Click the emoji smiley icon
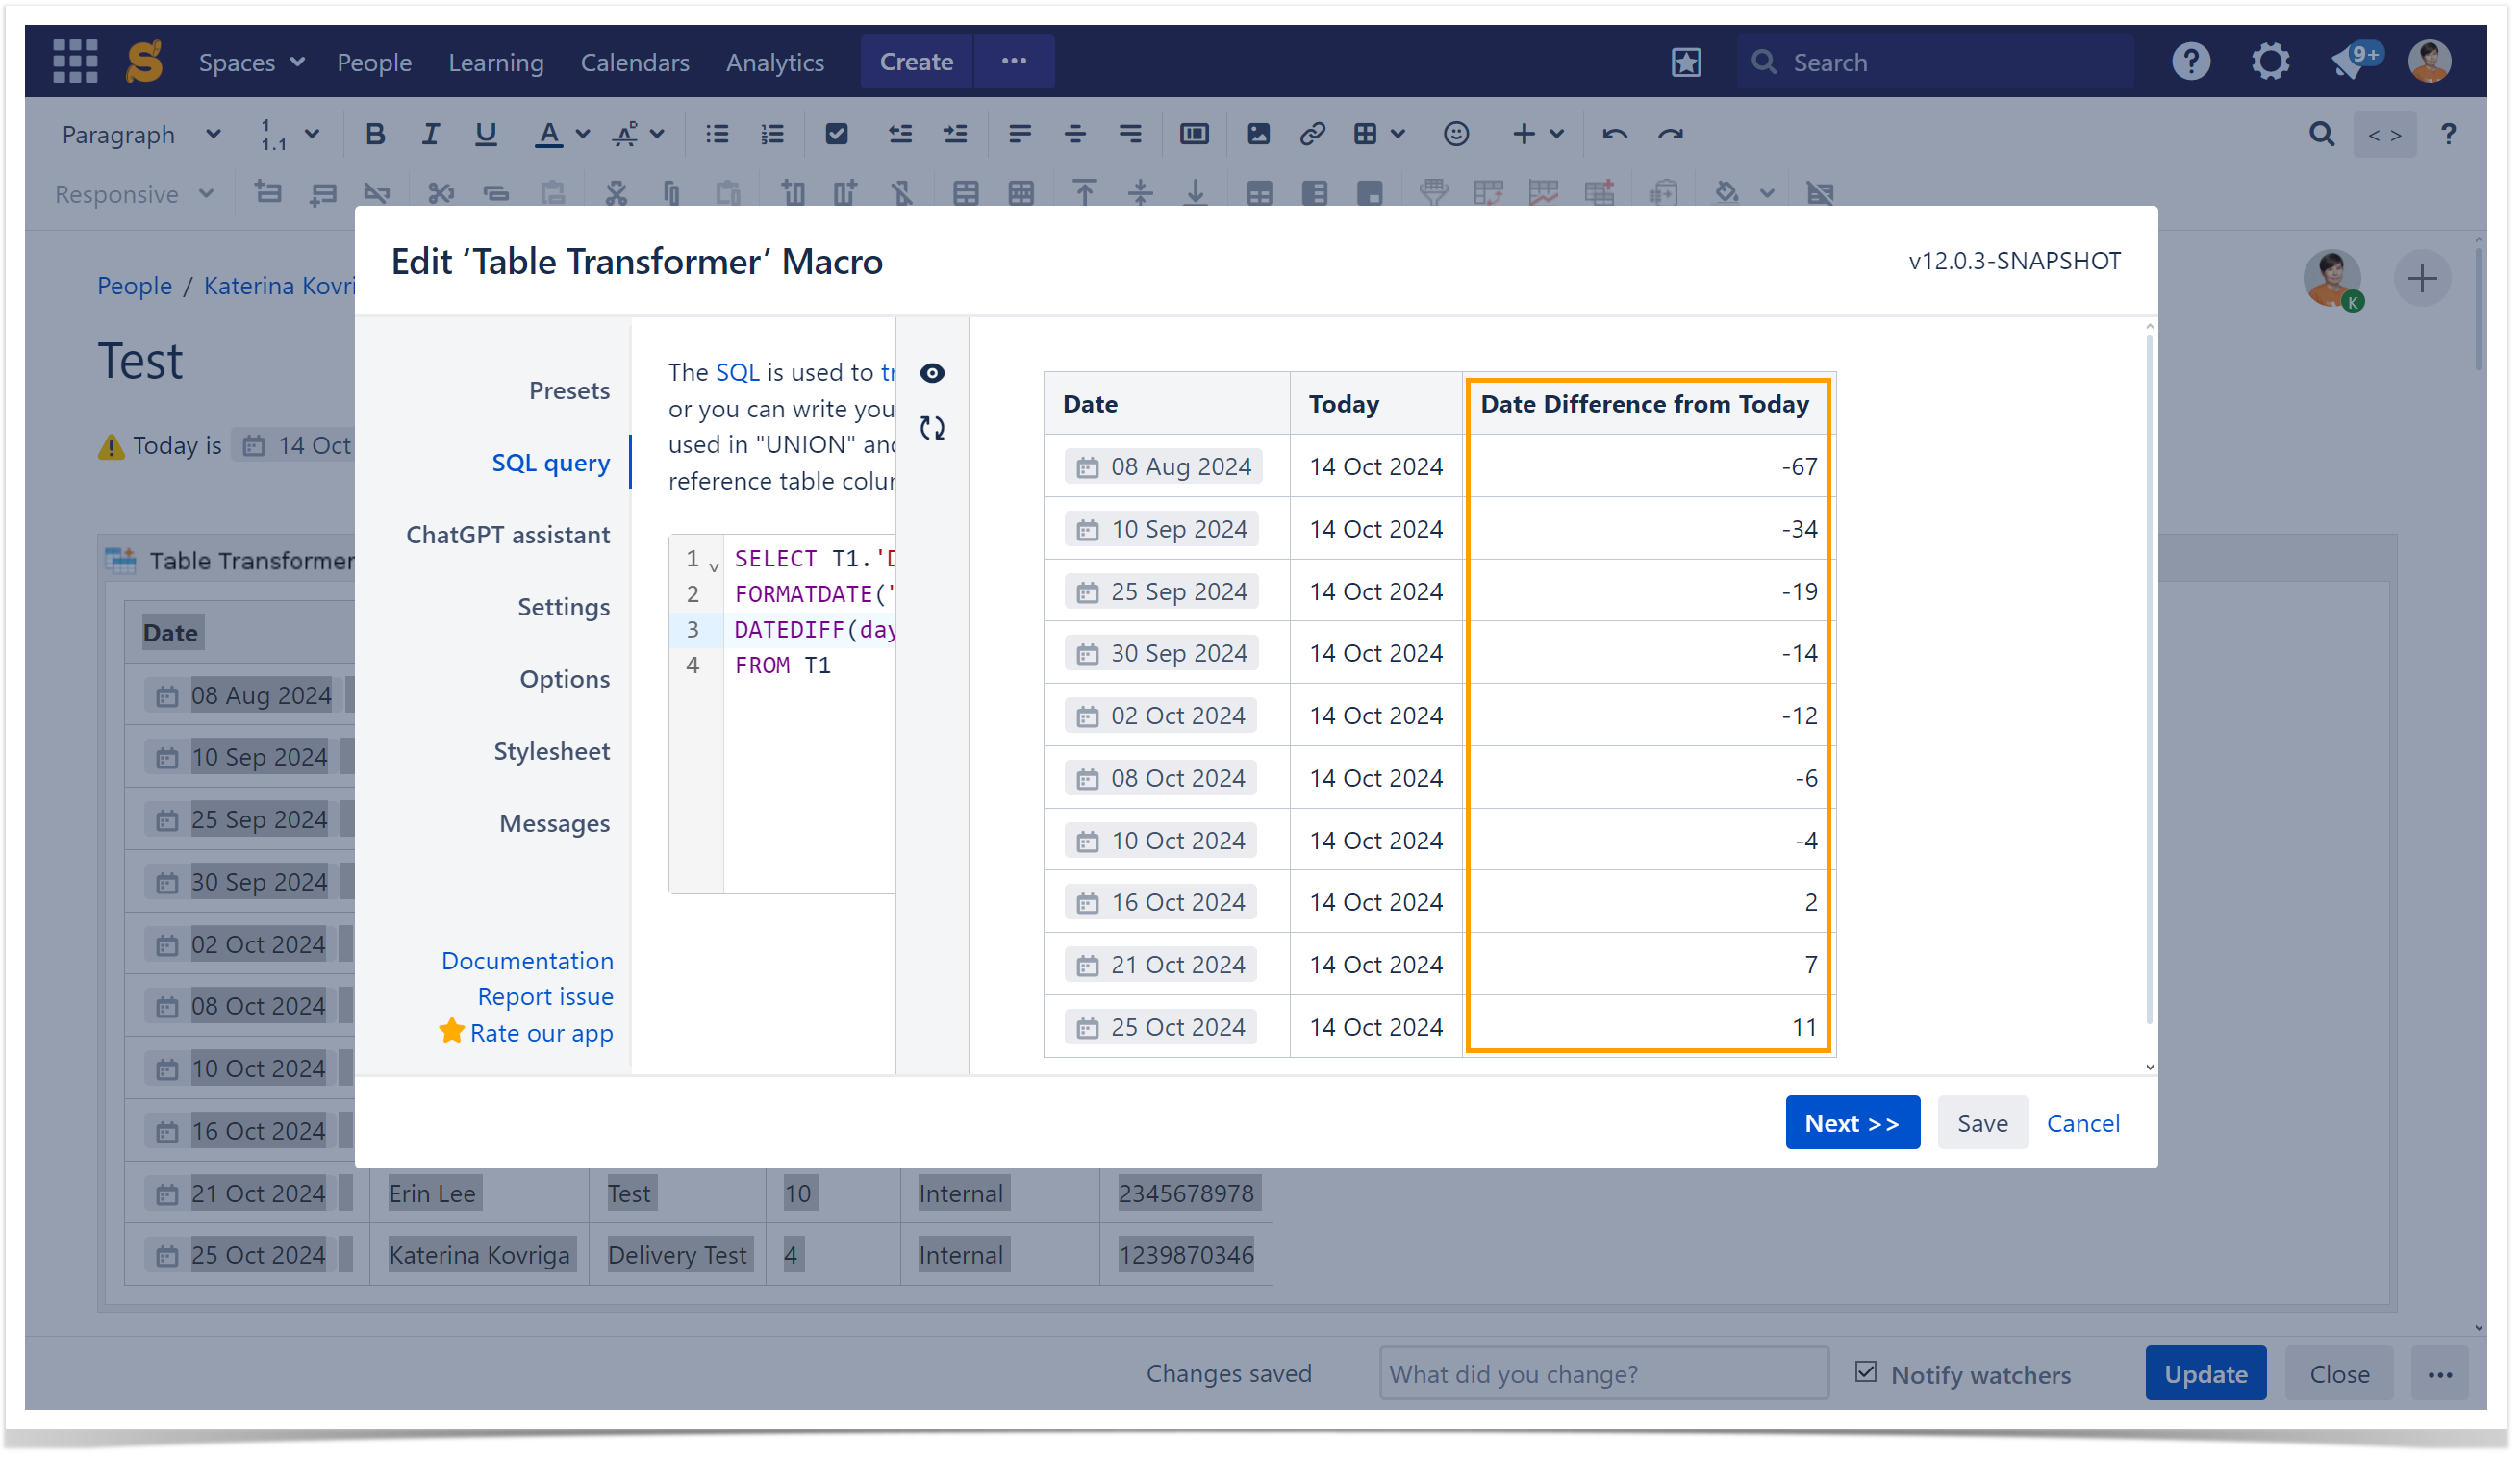 point(1456,134)
